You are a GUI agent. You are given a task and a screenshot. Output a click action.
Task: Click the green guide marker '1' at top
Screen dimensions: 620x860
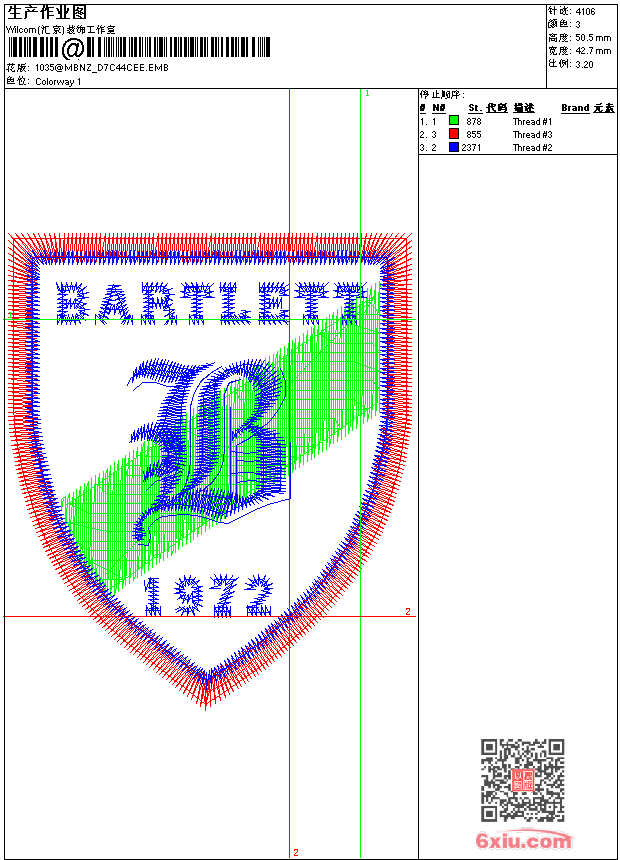click(367, 94)
